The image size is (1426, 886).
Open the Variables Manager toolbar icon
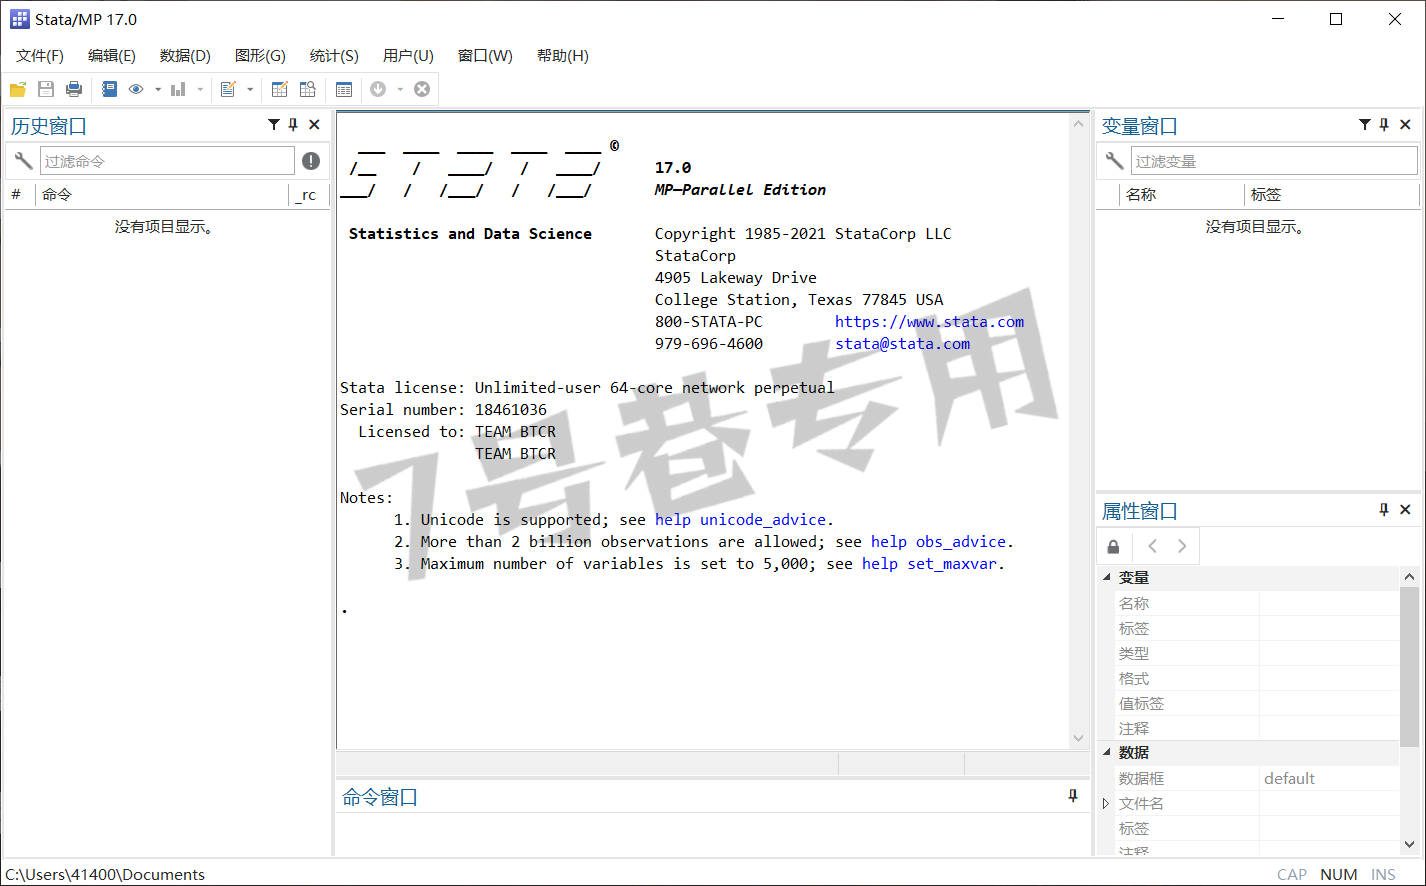(344, 89)
